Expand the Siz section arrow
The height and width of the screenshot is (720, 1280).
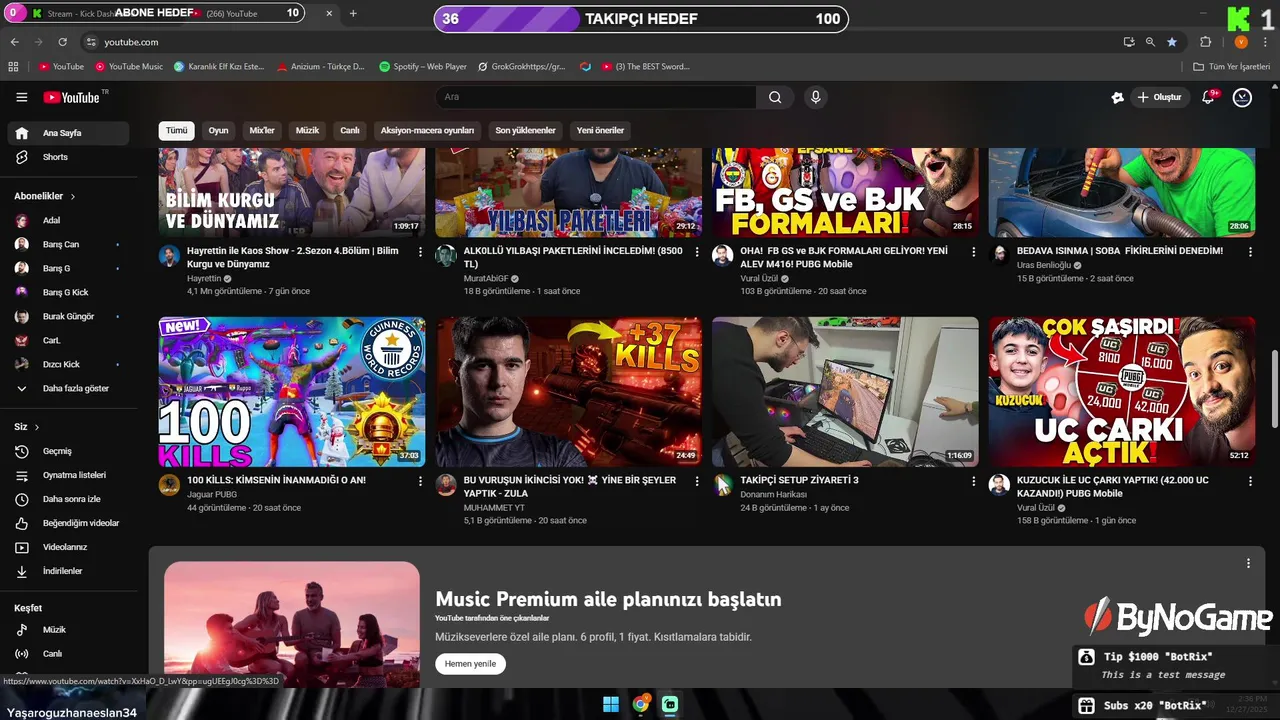pyautogui.click(x=37, y=427)
